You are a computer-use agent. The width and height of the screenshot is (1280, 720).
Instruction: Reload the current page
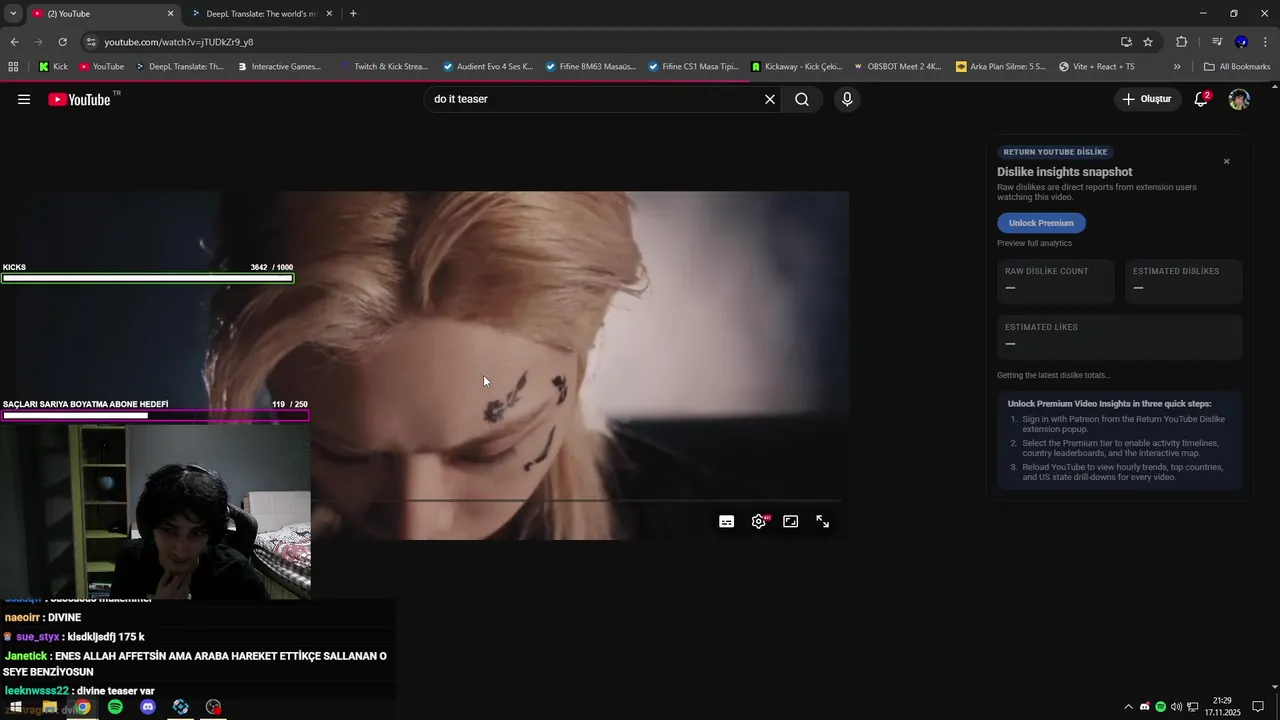pos(62,42)
